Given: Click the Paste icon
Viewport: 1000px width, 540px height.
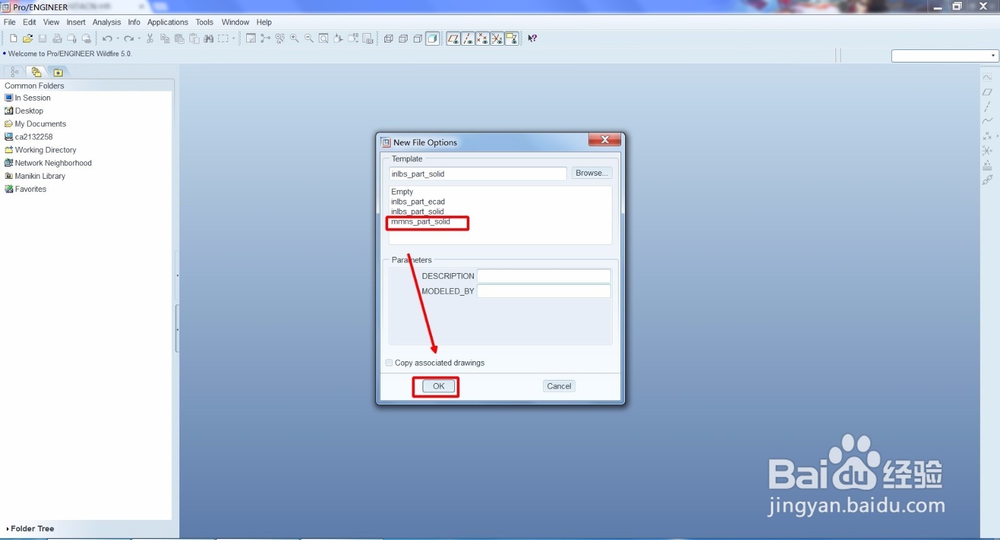Looking at the screenshot, I should click(x=179, y=39).
